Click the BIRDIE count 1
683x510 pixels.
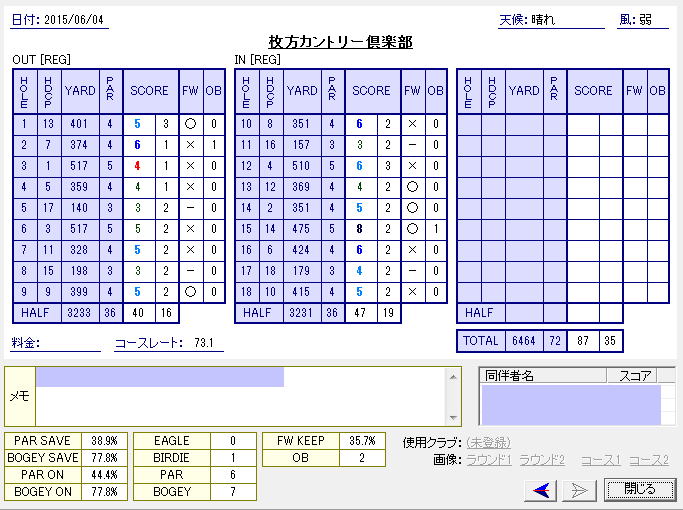pyautogui.click(x=233, y=458)
